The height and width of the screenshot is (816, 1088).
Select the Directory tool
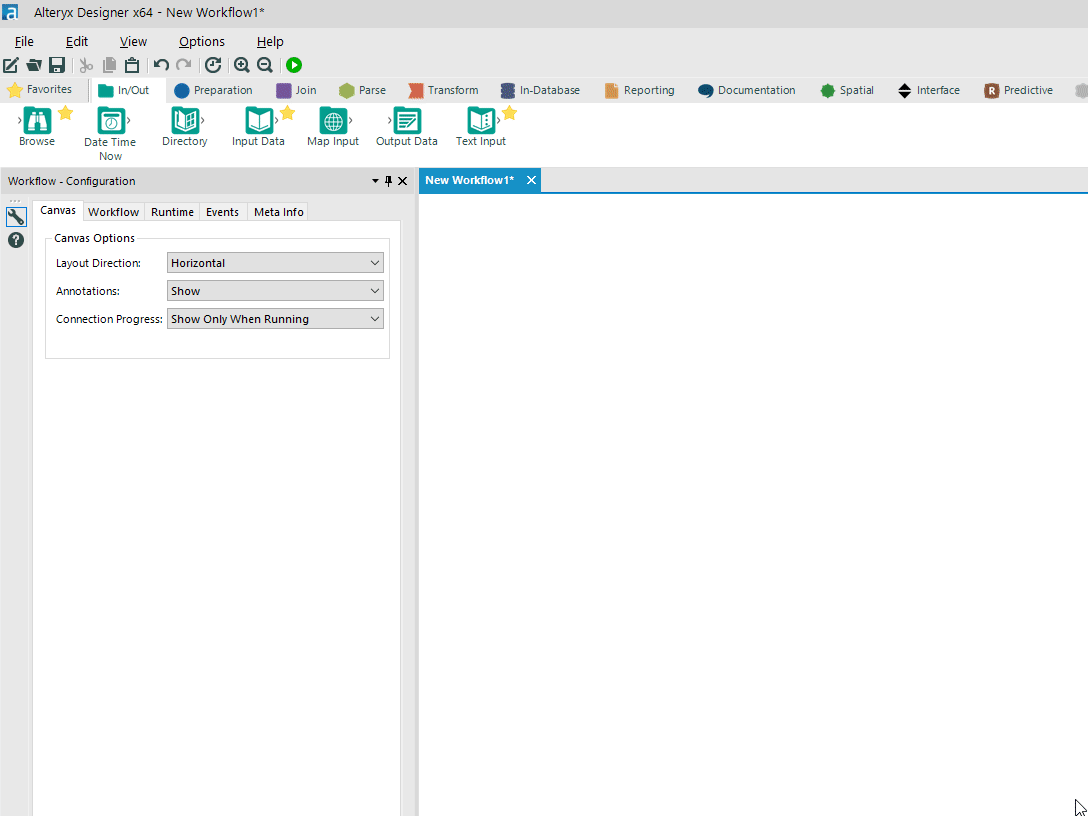[185, 127]
